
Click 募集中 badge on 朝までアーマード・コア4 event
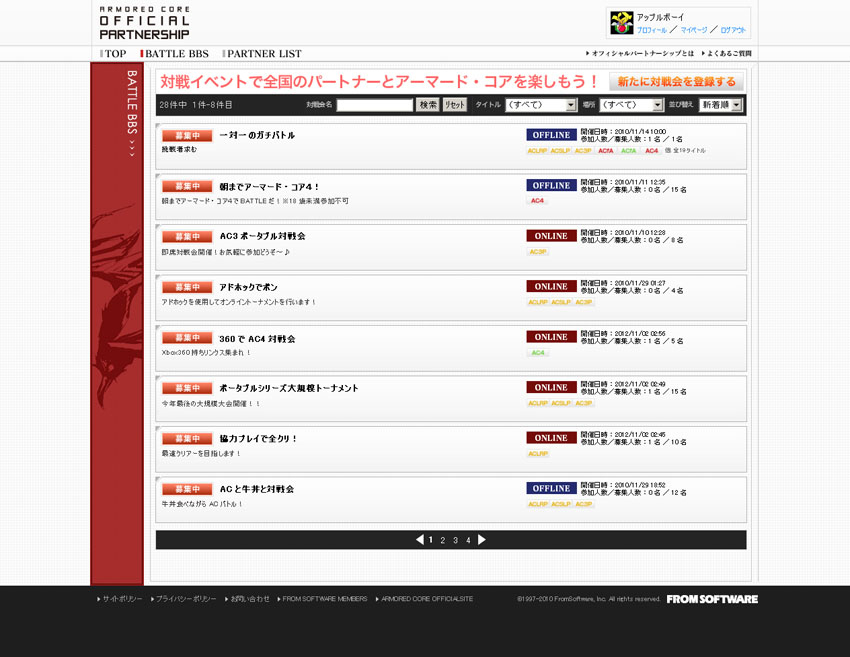coord(187,186)
